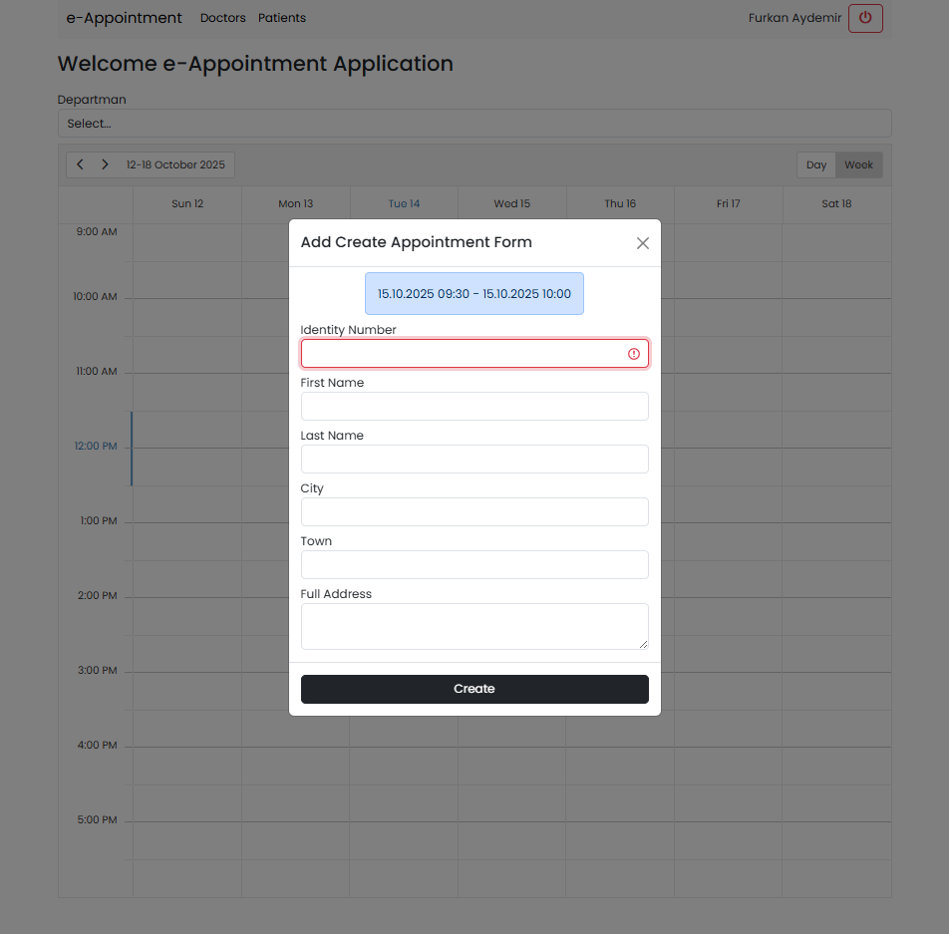The image size is (949, 934).
Task: Select Tue 14 column header
Action: 403,203
